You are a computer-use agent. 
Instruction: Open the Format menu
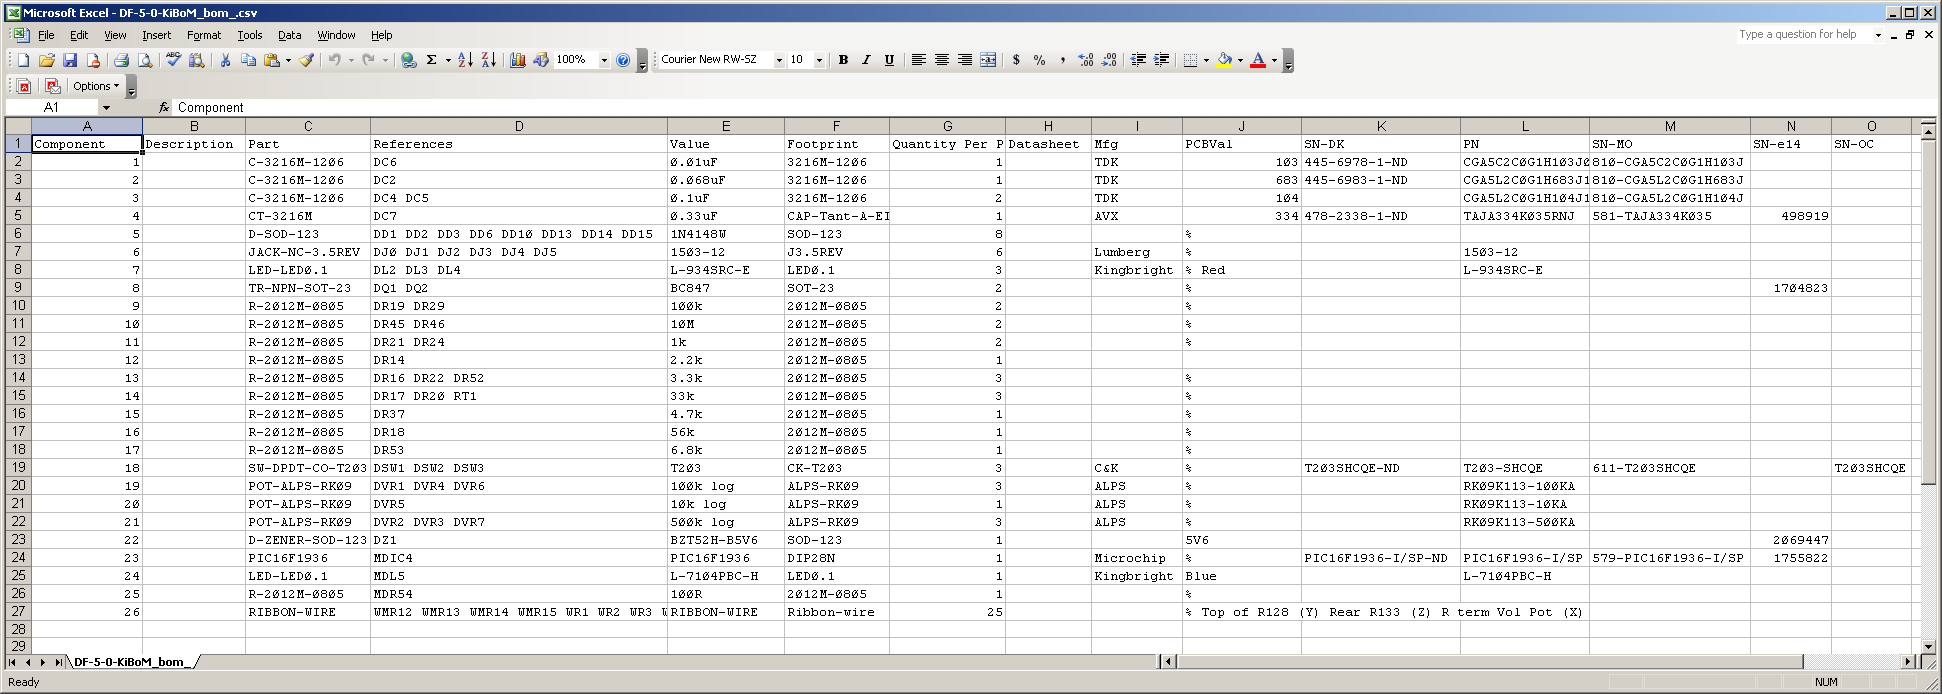204,35
